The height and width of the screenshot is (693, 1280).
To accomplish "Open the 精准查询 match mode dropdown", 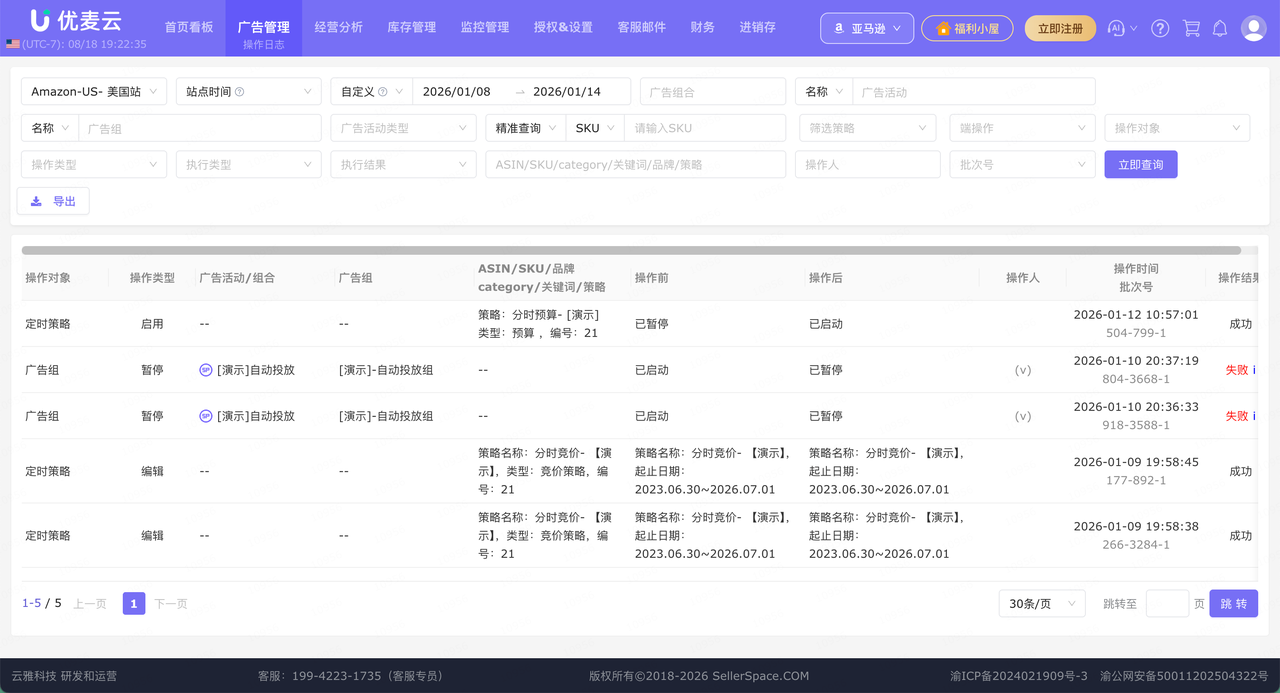I will tap(525, 128).
